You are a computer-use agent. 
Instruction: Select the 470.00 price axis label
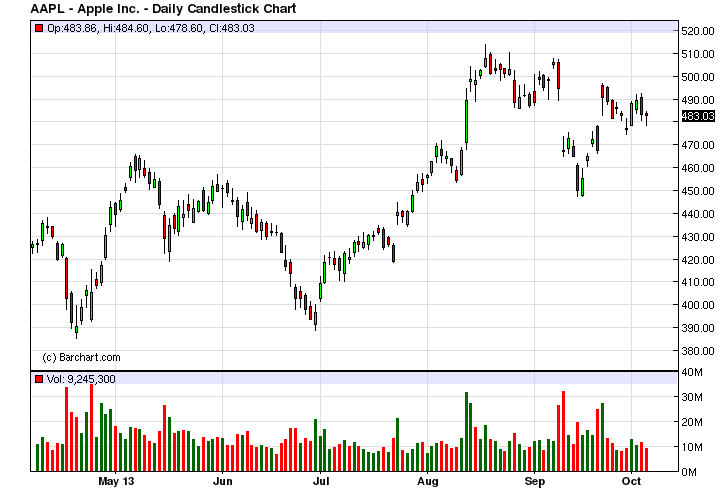[698, 145]
